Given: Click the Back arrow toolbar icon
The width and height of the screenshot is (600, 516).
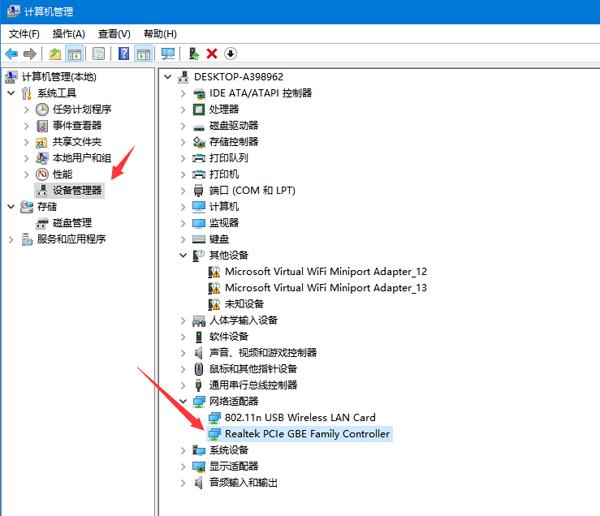Looking at the screenshot, I should 11,54.
